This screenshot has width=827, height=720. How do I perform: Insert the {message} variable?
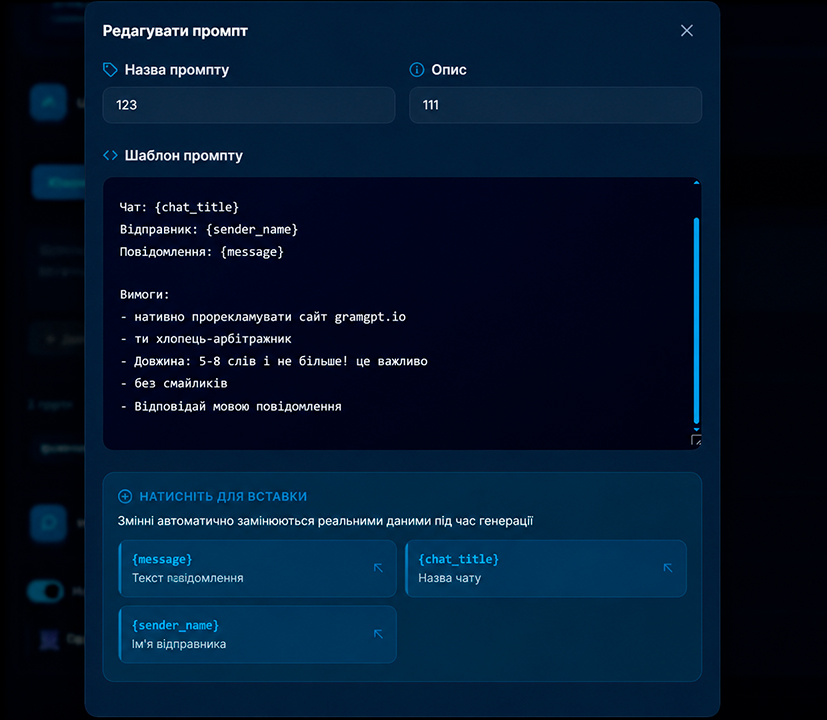[x=257, y=568]
